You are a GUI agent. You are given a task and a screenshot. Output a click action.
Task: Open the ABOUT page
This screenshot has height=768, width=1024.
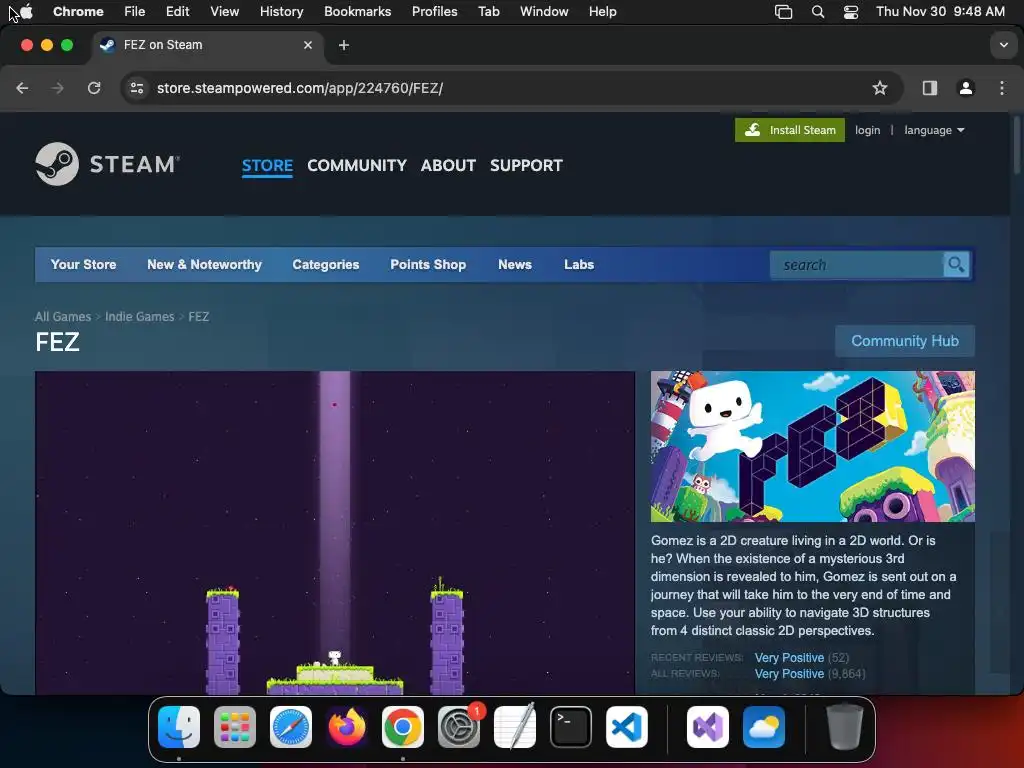[449, 165]
